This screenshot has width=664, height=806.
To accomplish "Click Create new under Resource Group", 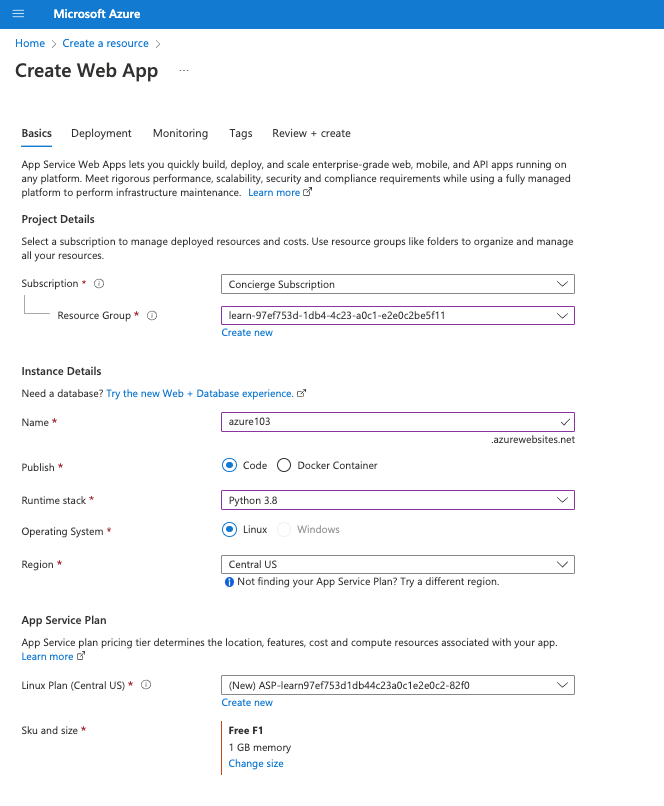I will pos(247,332).
